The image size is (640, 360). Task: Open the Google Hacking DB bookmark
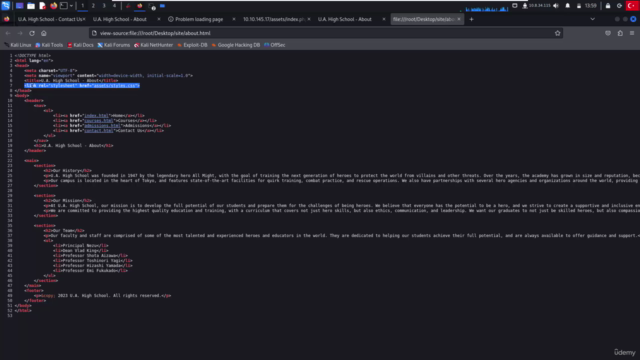236,45
